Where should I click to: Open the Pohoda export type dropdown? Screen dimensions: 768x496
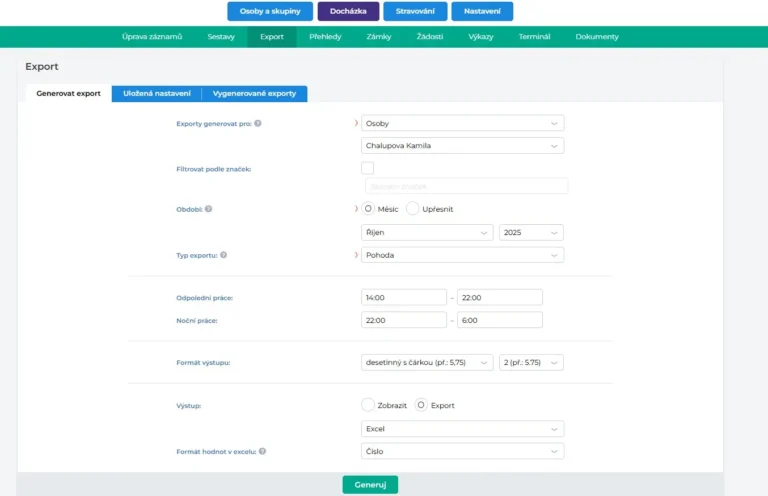click(462, 255)
